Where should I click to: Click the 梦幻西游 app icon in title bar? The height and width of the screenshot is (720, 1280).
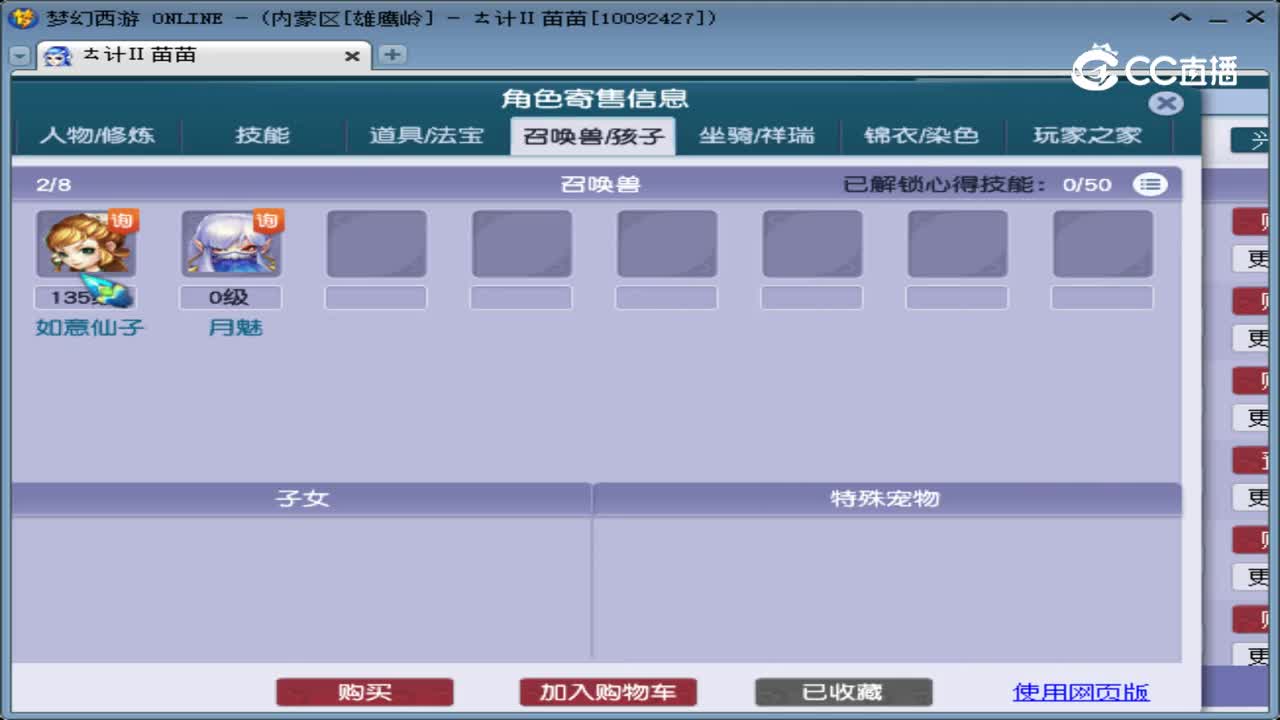(x=22, y=18)
